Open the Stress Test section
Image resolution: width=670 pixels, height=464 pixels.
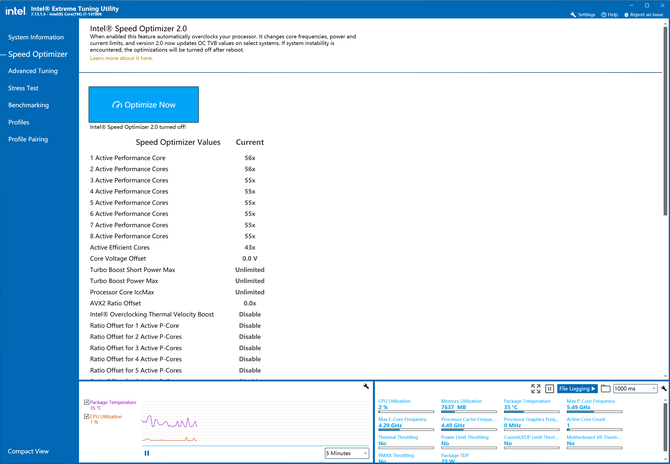tap(23, 88)
